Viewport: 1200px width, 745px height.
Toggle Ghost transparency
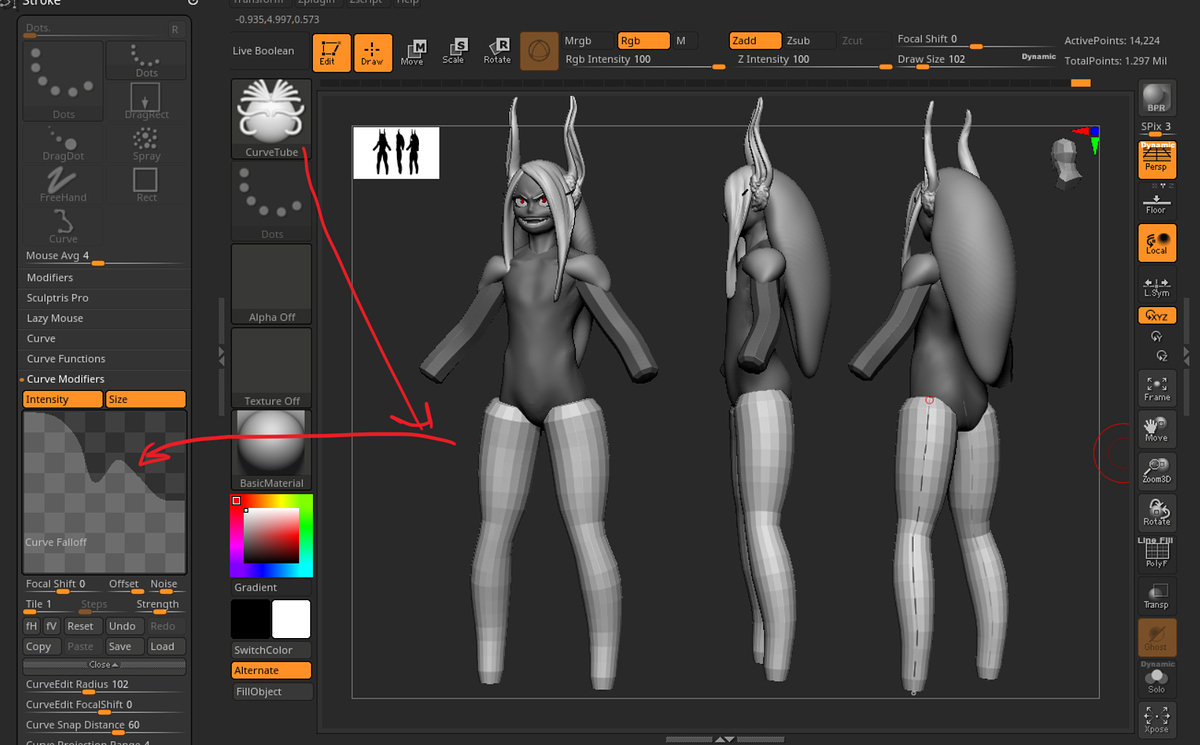click(1157, 636)
